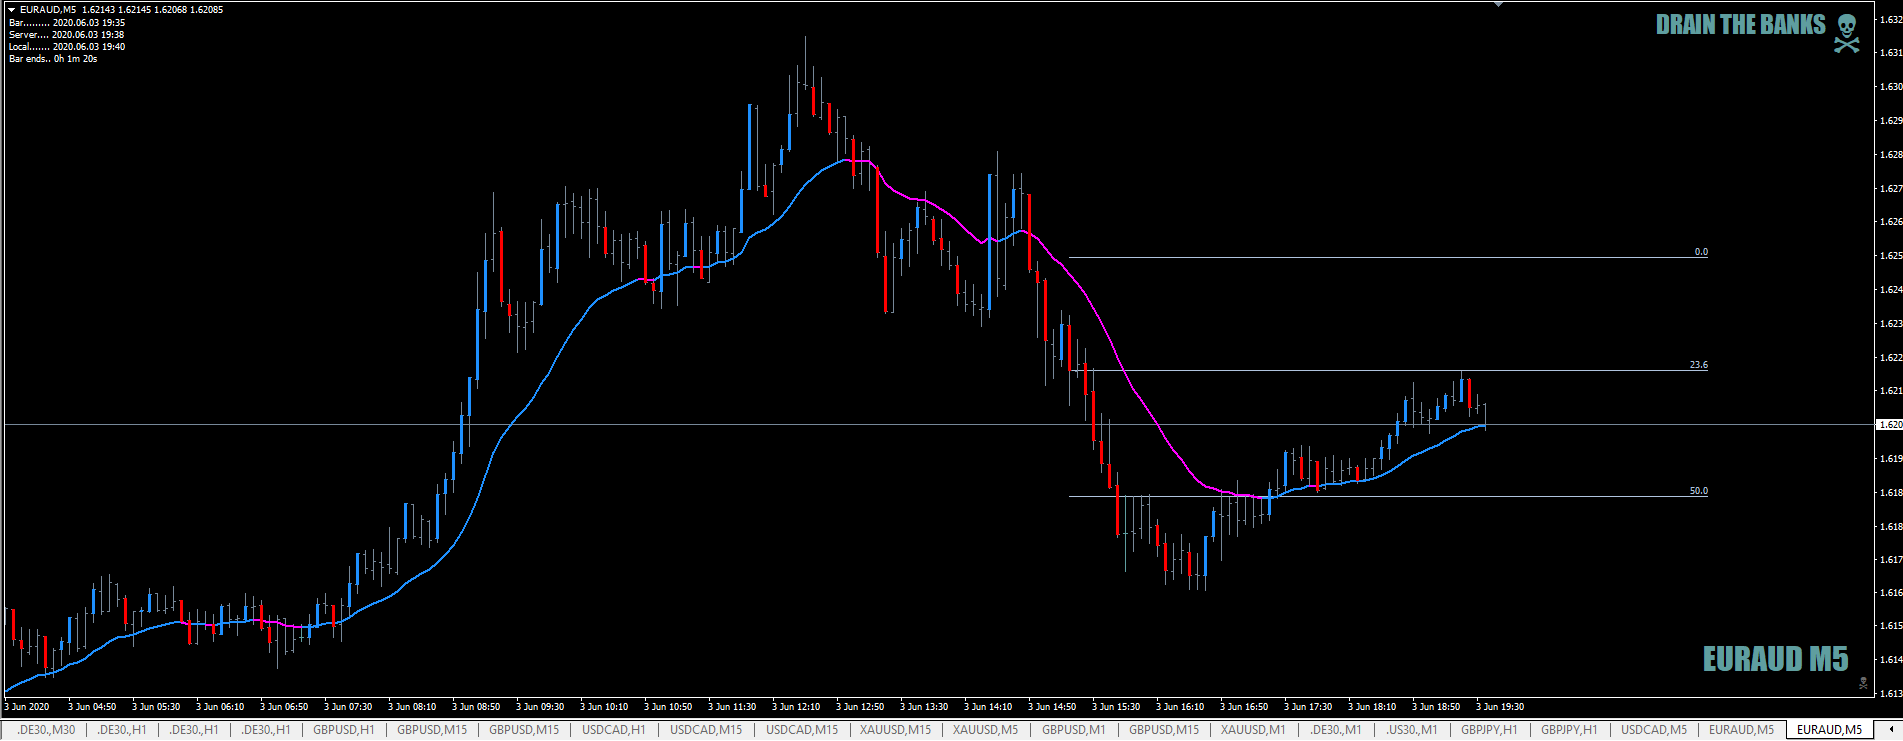Screen dimensions: 1903x741
Task: Click the 'Server.... 2020.06.03 19:38' line
Action: click(x=66, y=35)
